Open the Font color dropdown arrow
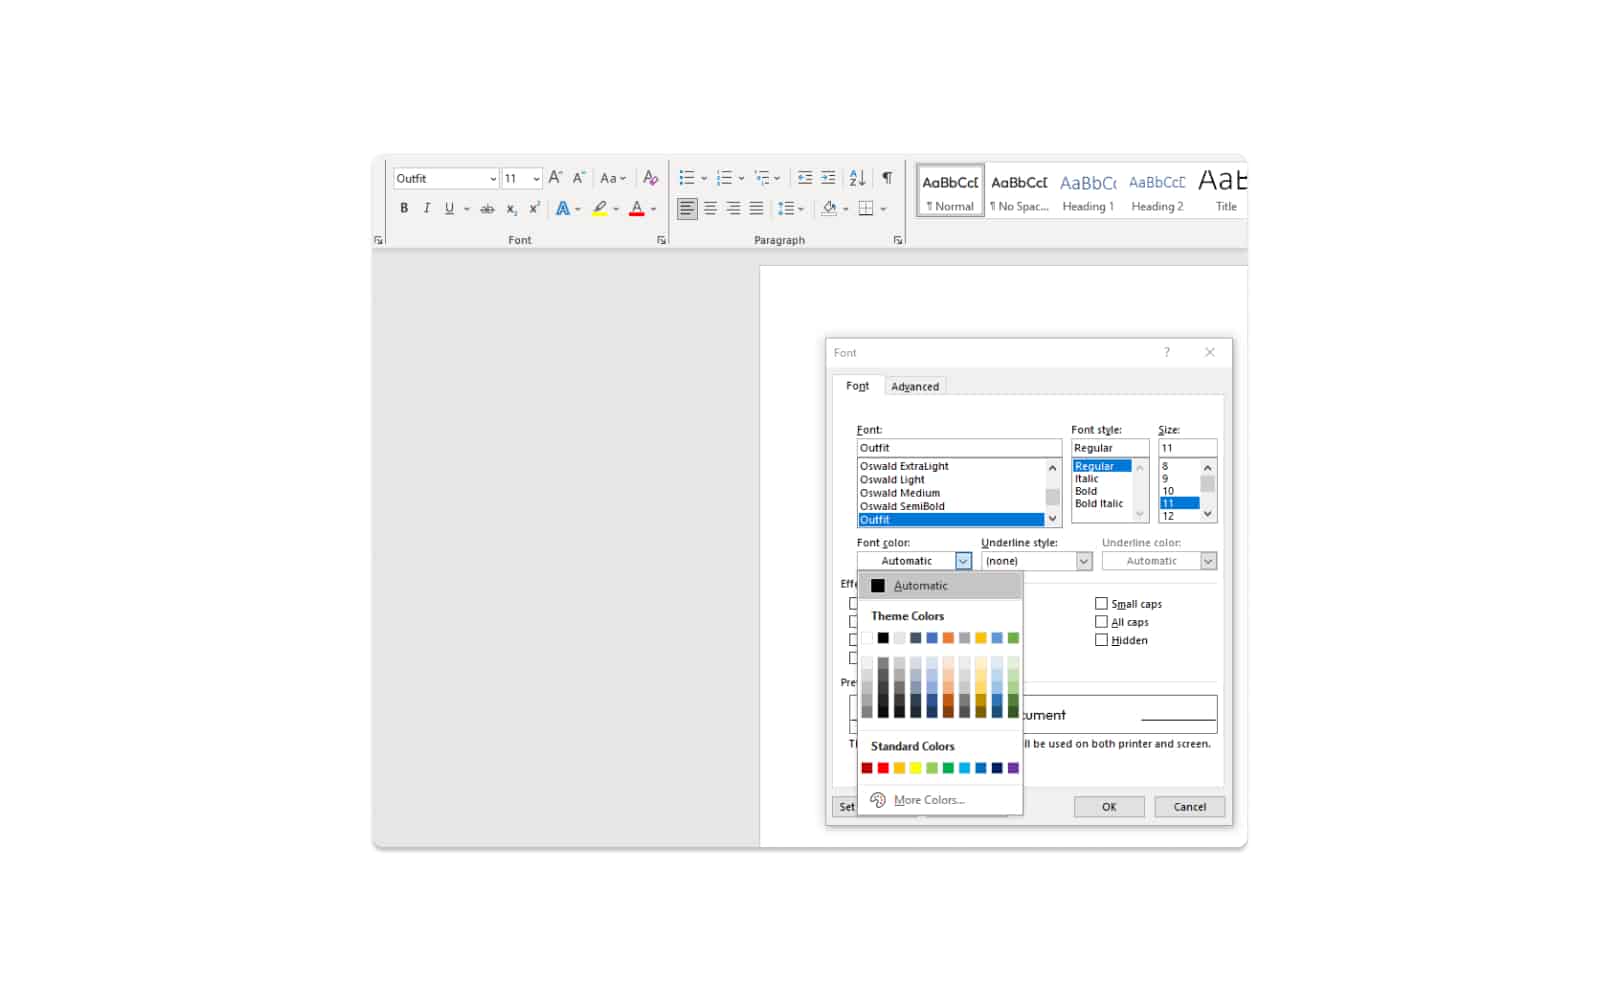 pyautogui.click(x=963, y=561)
